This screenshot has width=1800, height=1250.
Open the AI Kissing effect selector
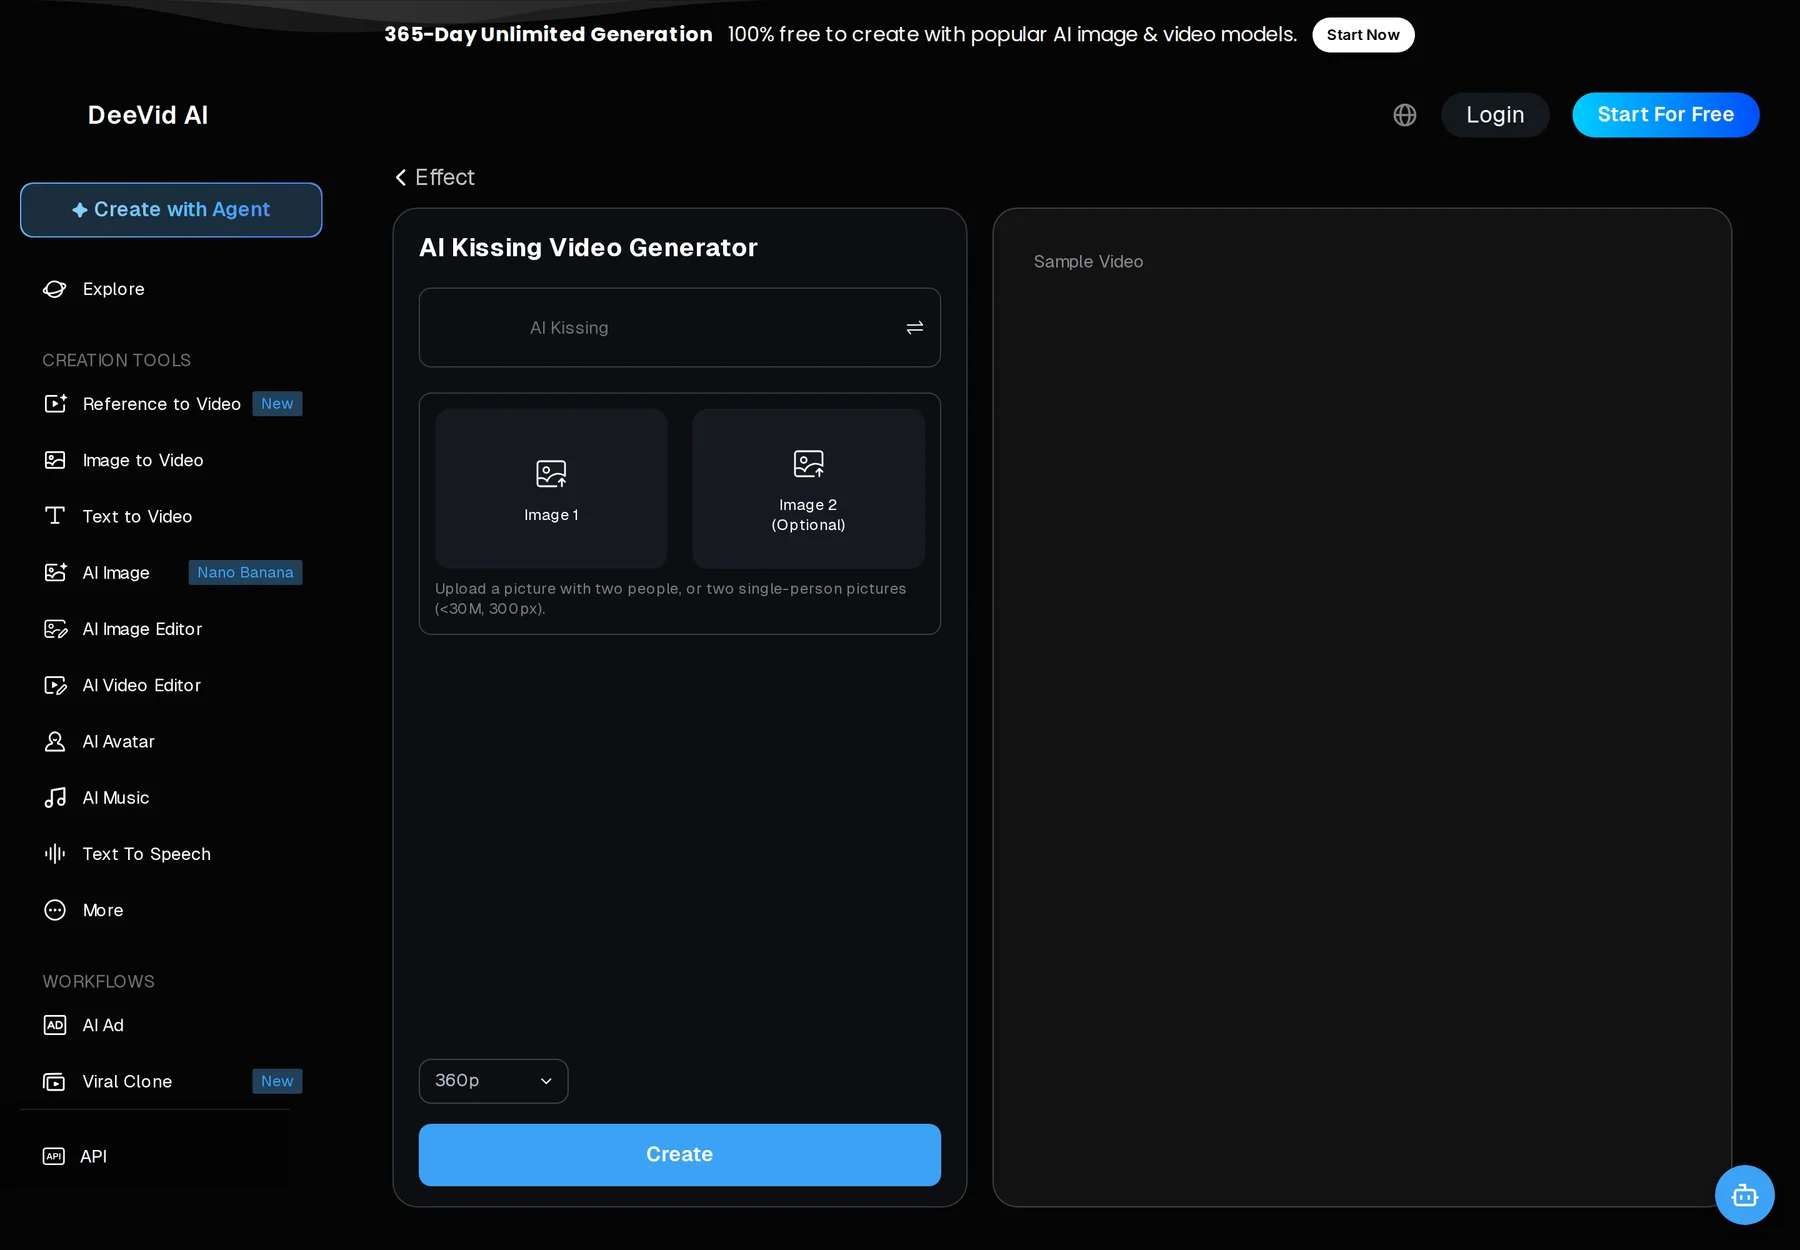click(x=679, y=328)
